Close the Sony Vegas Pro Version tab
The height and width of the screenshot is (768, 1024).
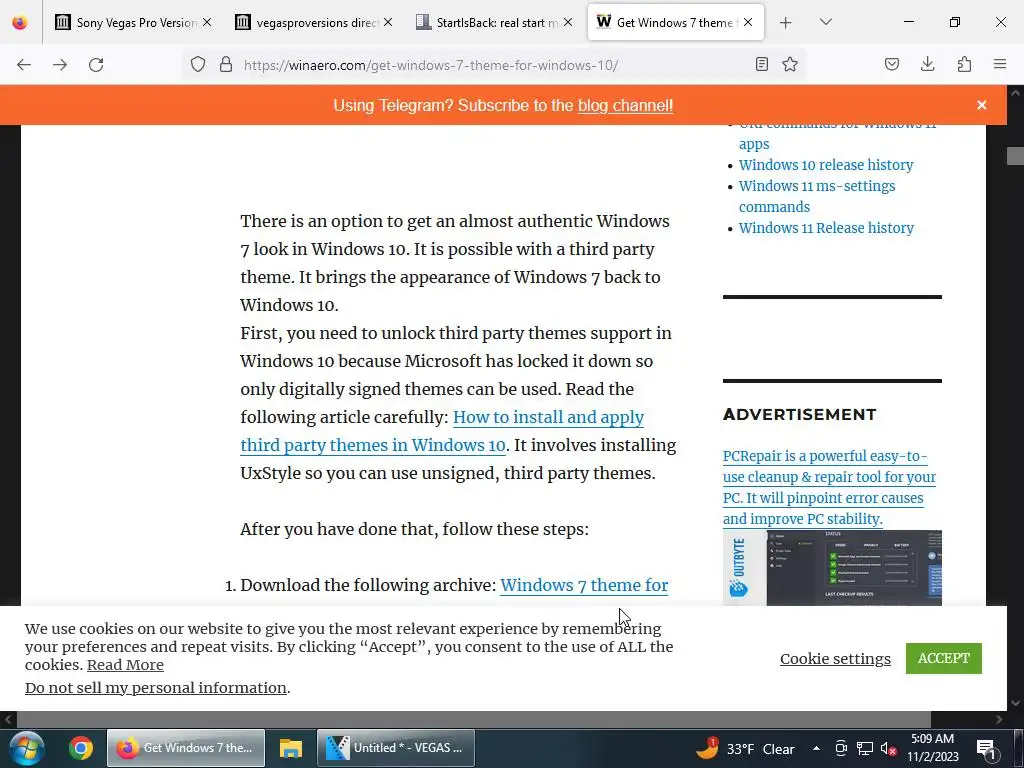(x=207, y=22)
